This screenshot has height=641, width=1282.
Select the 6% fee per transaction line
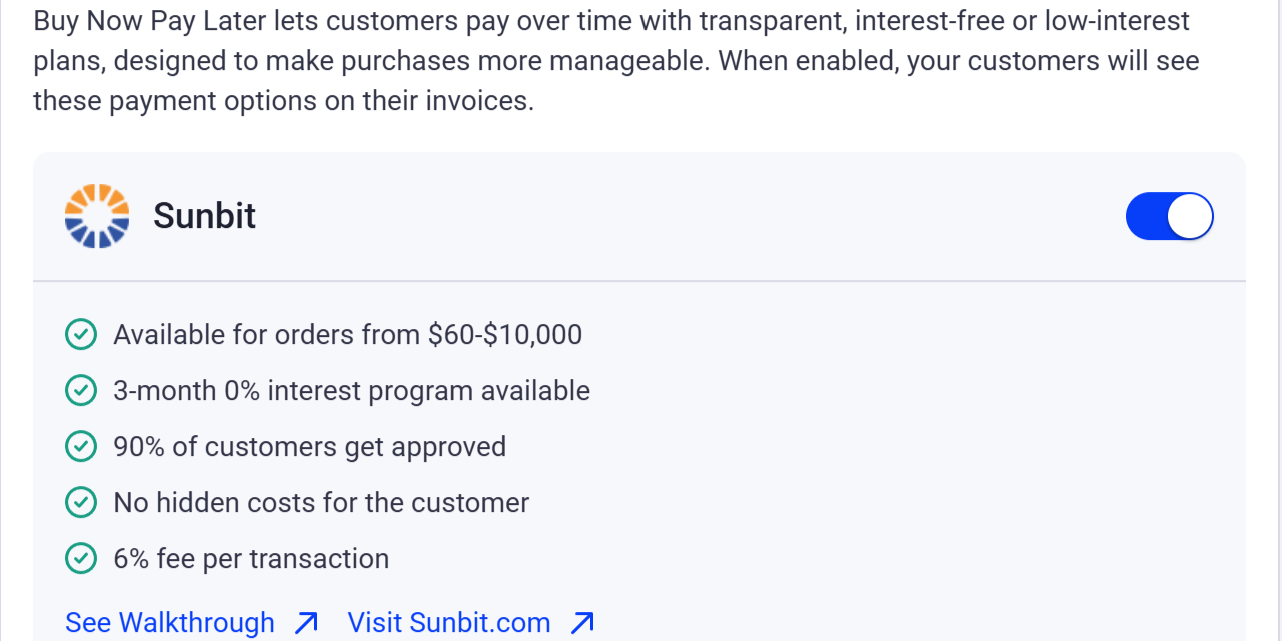click(252, 558)
